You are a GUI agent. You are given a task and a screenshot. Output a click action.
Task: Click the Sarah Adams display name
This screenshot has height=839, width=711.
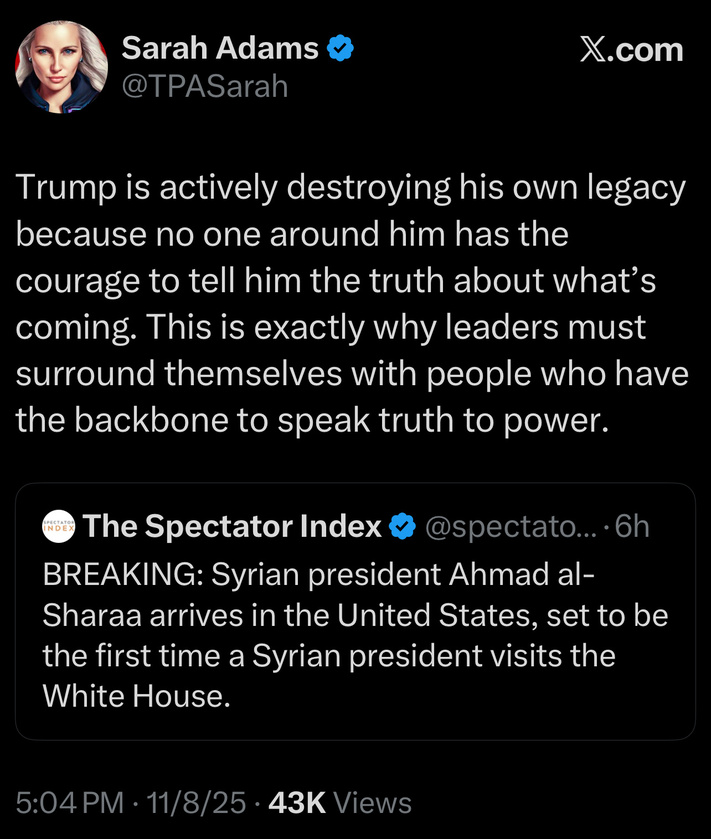tap(219, 47)
